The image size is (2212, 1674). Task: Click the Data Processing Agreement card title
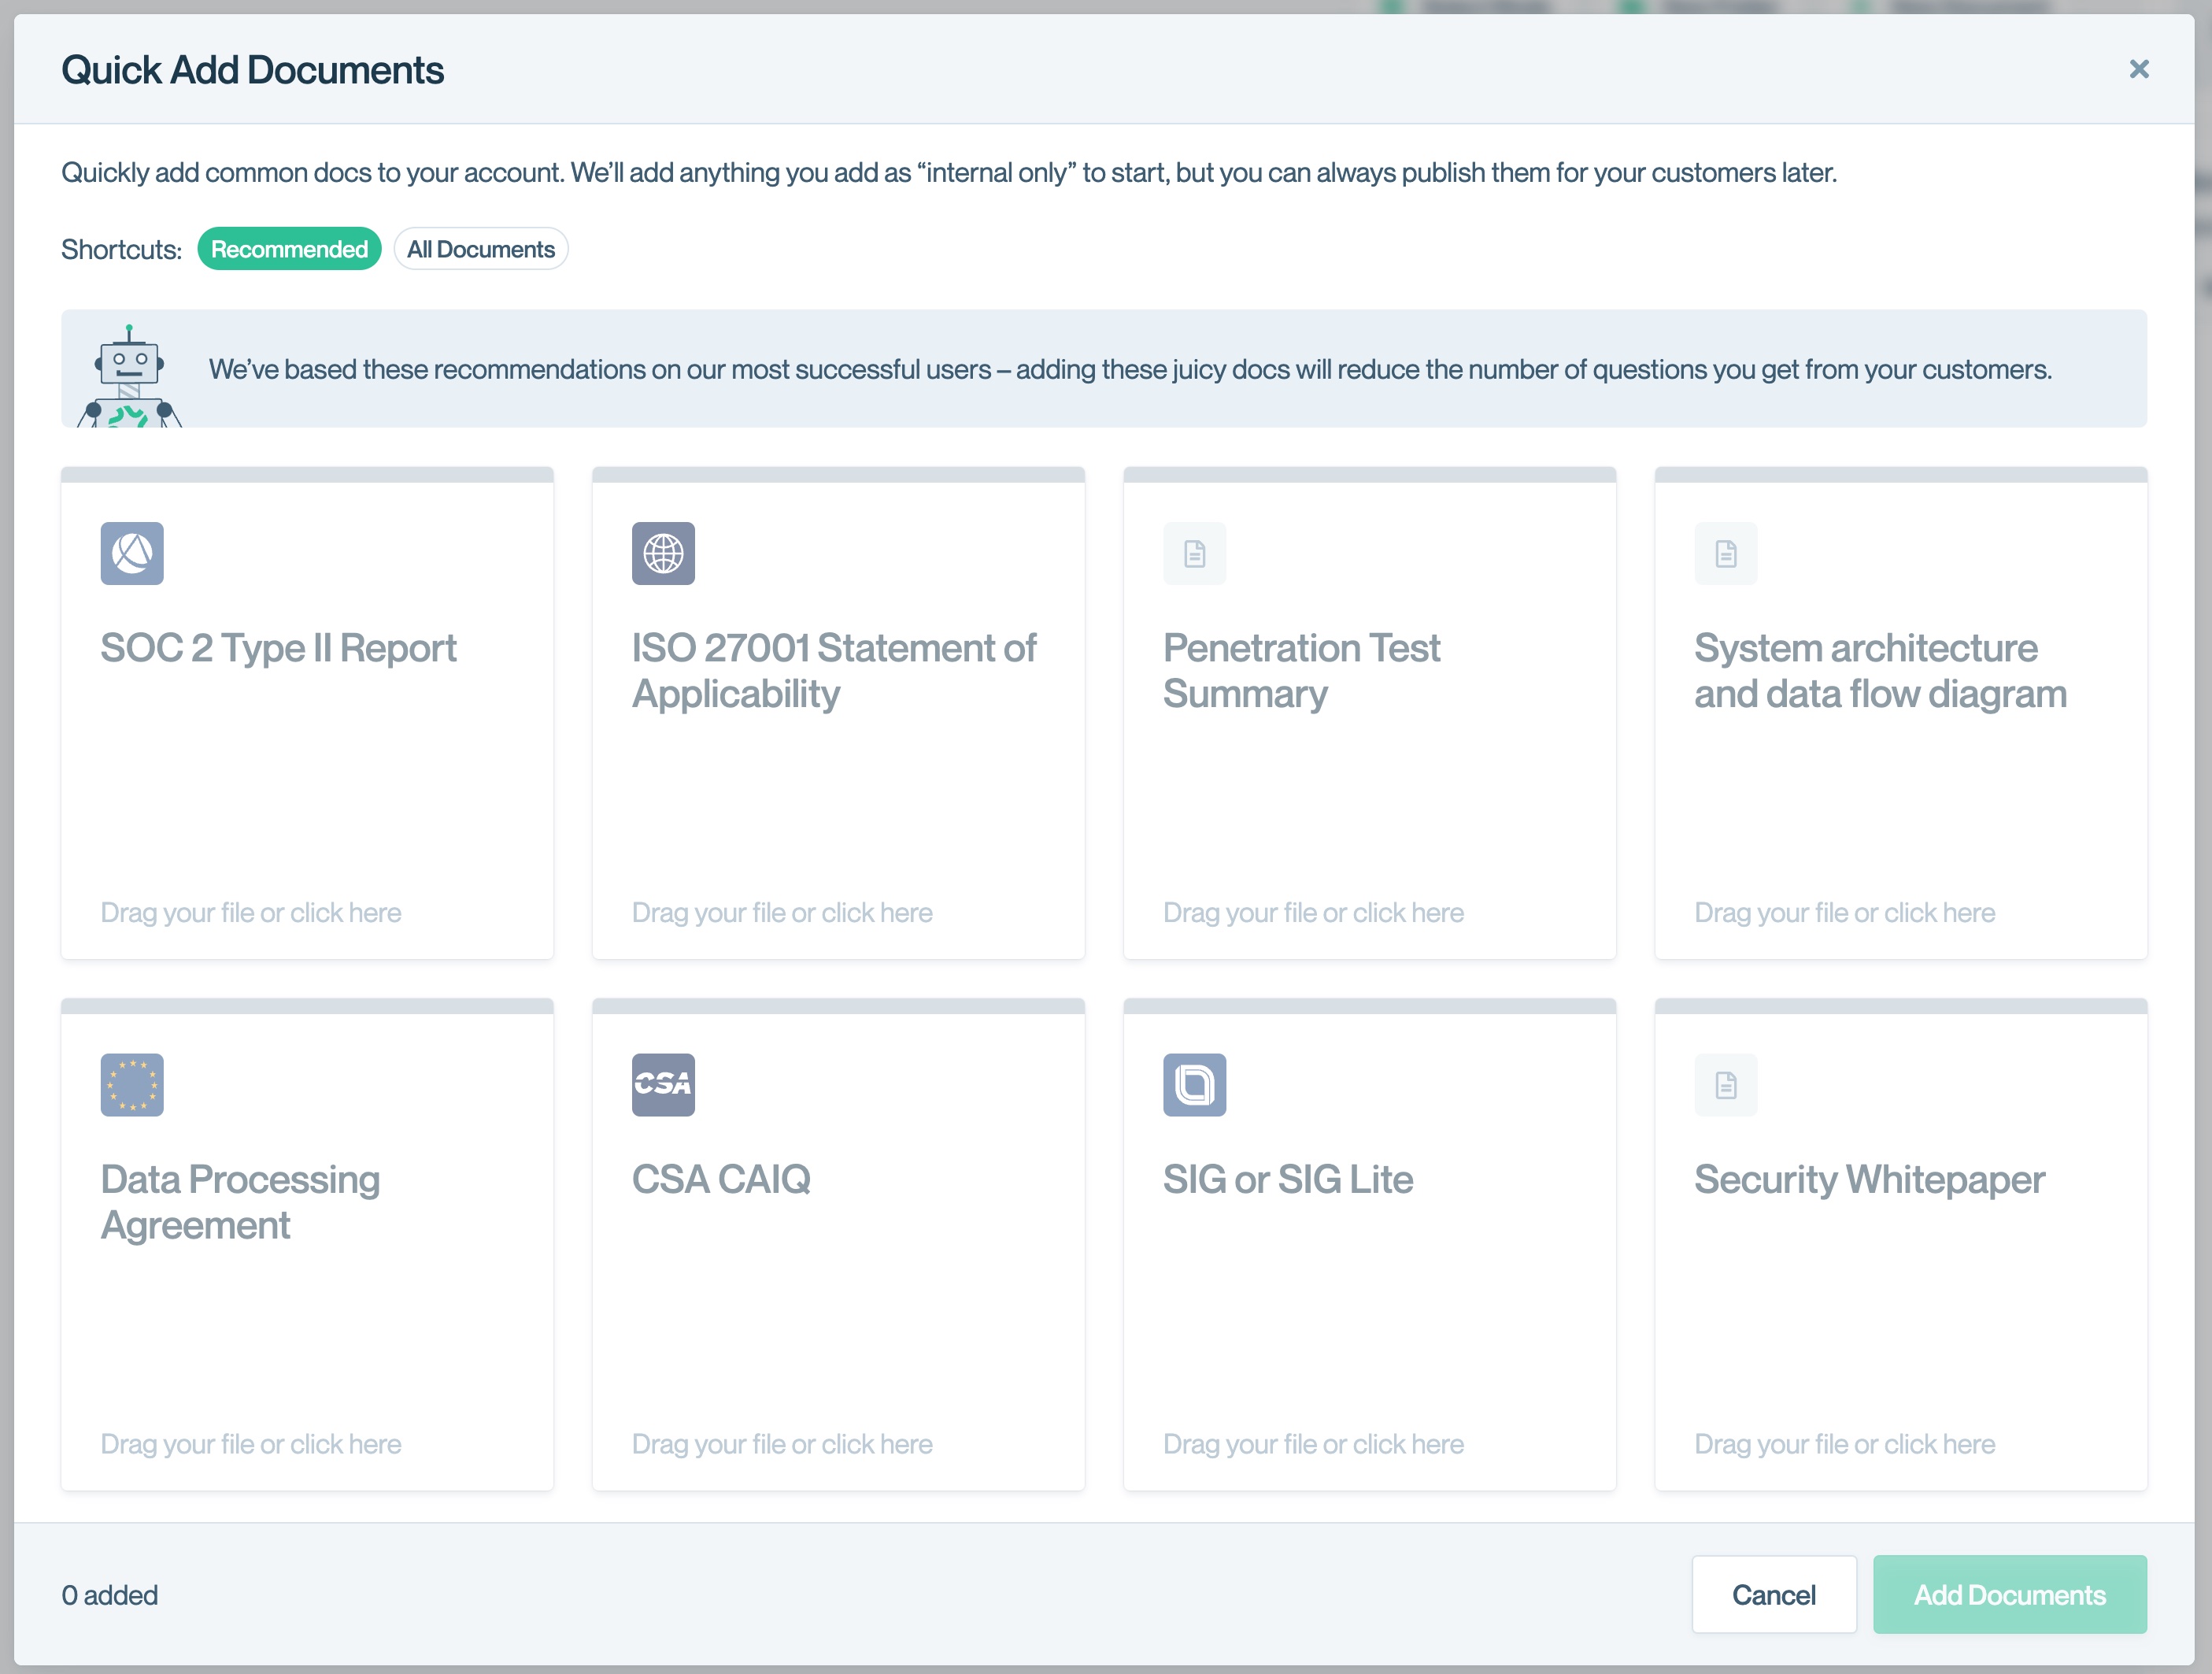click(x=240, y=1201)
